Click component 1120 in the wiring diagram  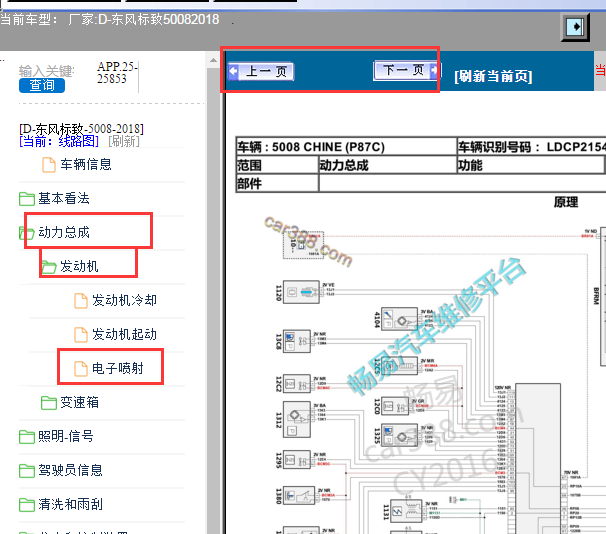tap(301, 292)
